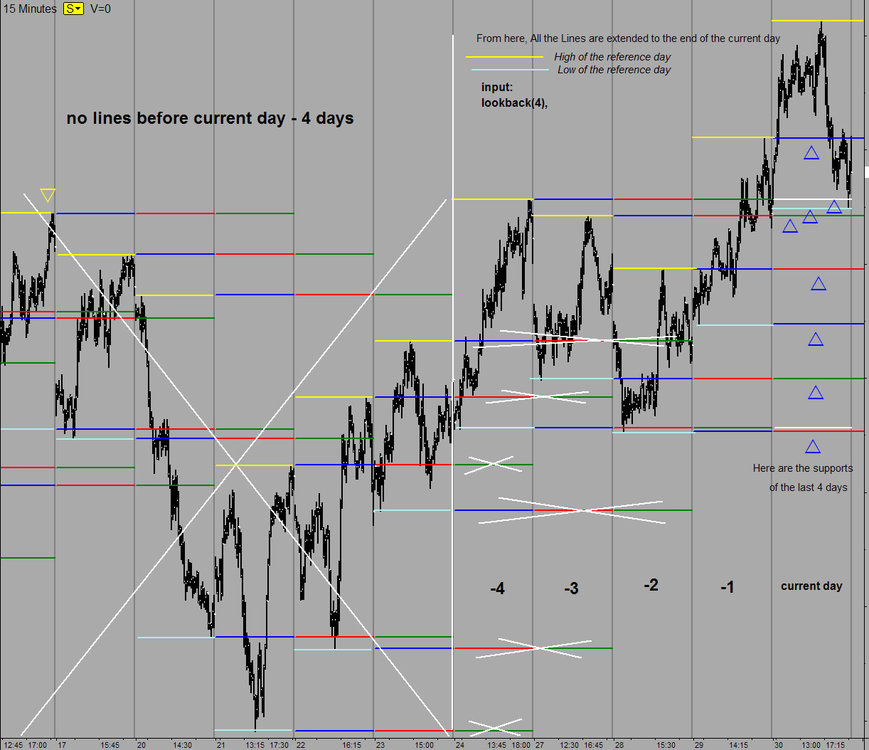Click the '15:00' time axis label
Viewport: 869px width, 750px height.
click(424, 745)
